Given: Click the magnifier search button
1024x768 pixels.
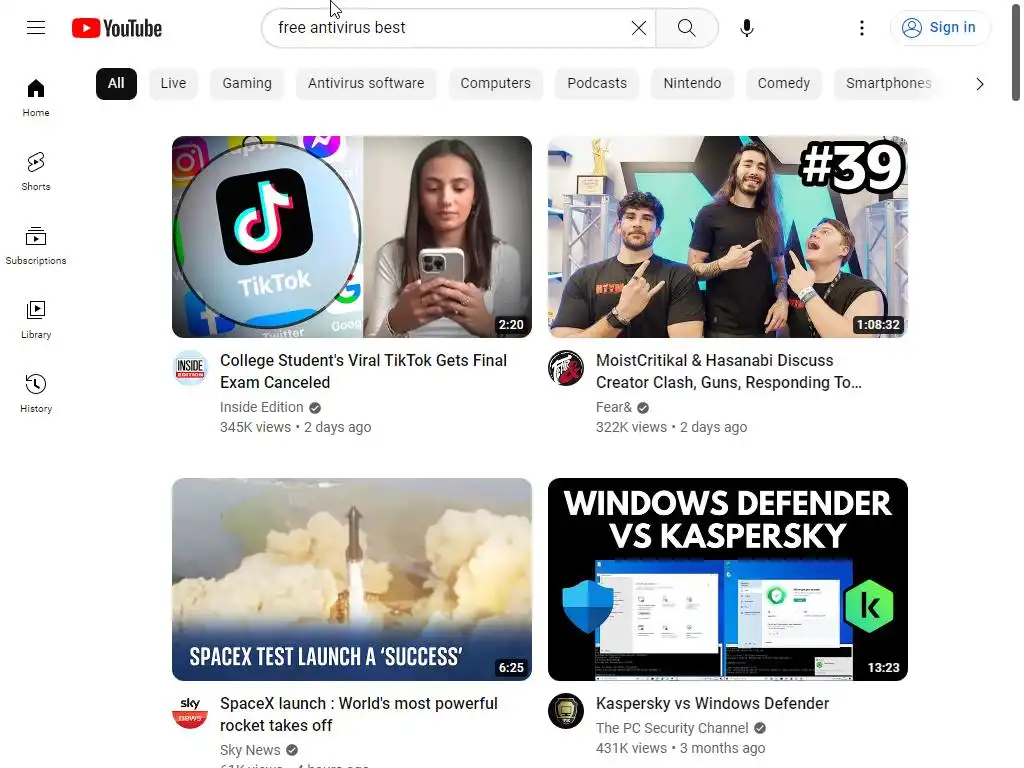Looking at the screenshot, I should tap(686, 27).
